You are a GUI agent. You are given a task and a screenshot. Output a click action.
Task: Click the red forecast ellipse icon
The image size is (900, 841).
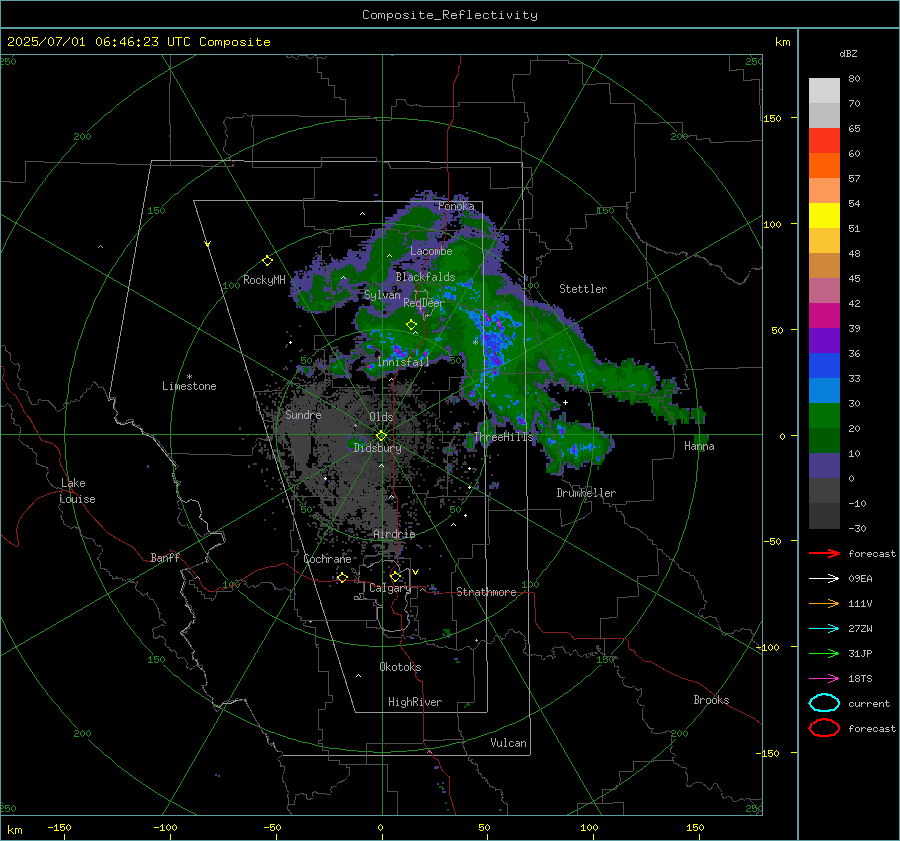pyautogui.click(x=824, y=728)
